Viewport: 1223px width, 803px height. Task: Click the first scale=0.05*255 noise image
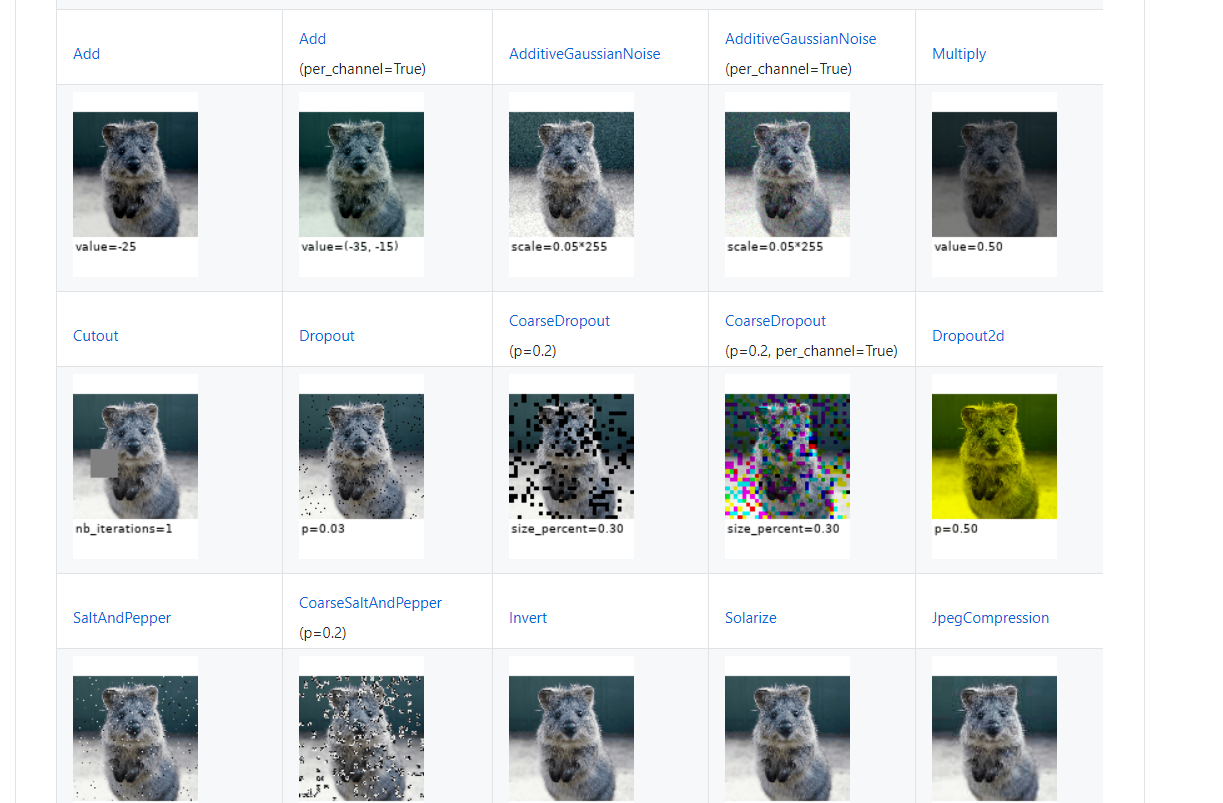point(571,184)
